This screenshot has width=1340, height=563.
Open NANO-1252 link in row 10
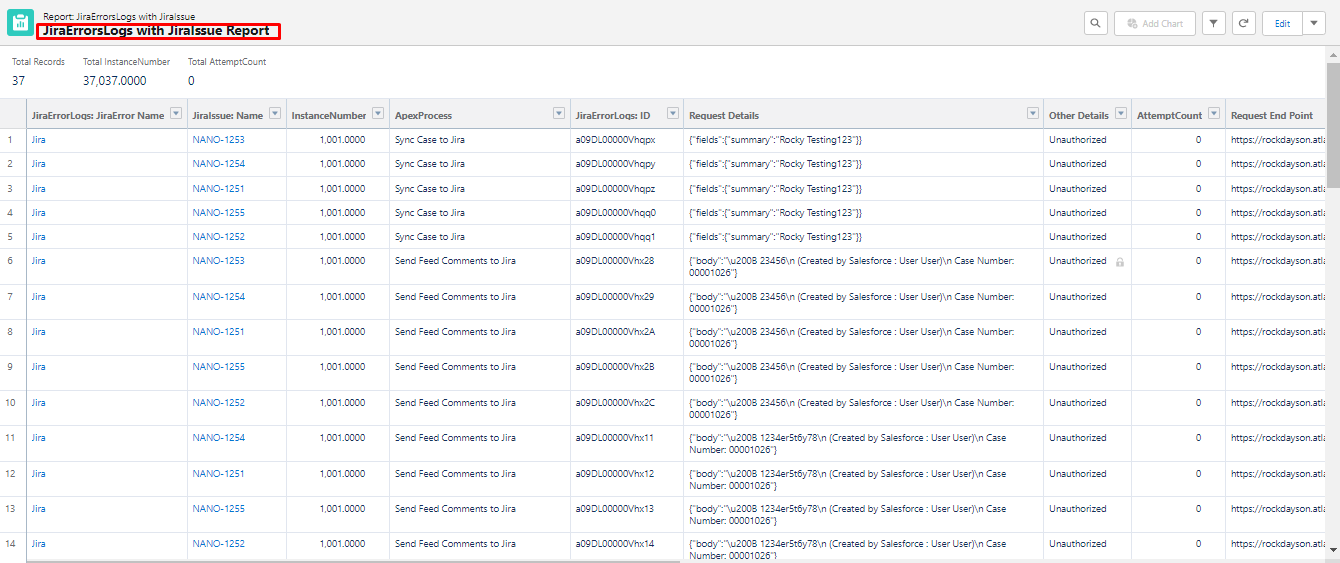(218, 403)
